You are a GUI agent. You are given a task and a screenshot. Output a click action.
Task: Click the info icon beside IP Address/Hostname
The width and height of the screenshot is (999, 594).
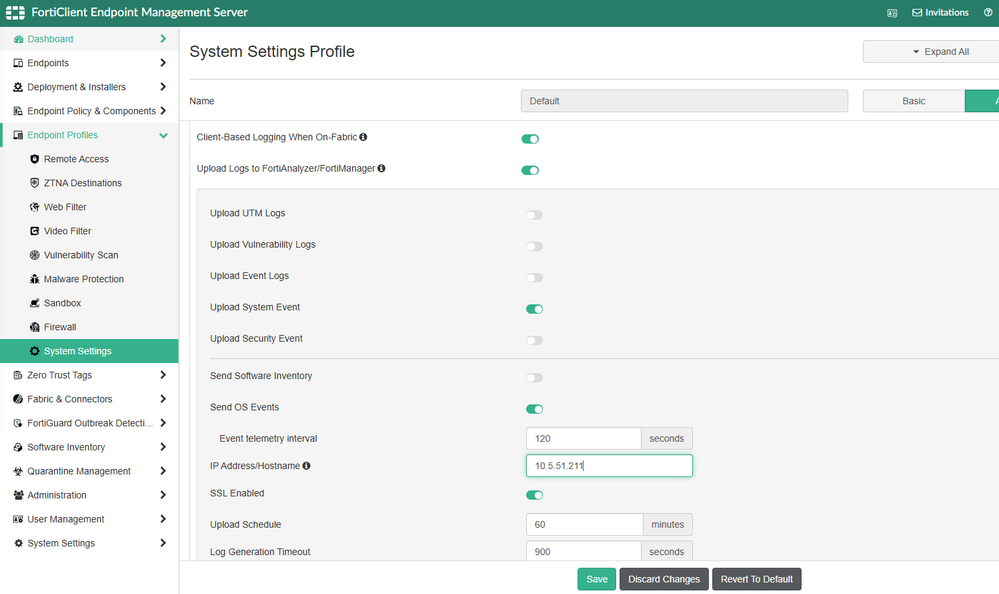pyautogui.click(x=306, y=466)
